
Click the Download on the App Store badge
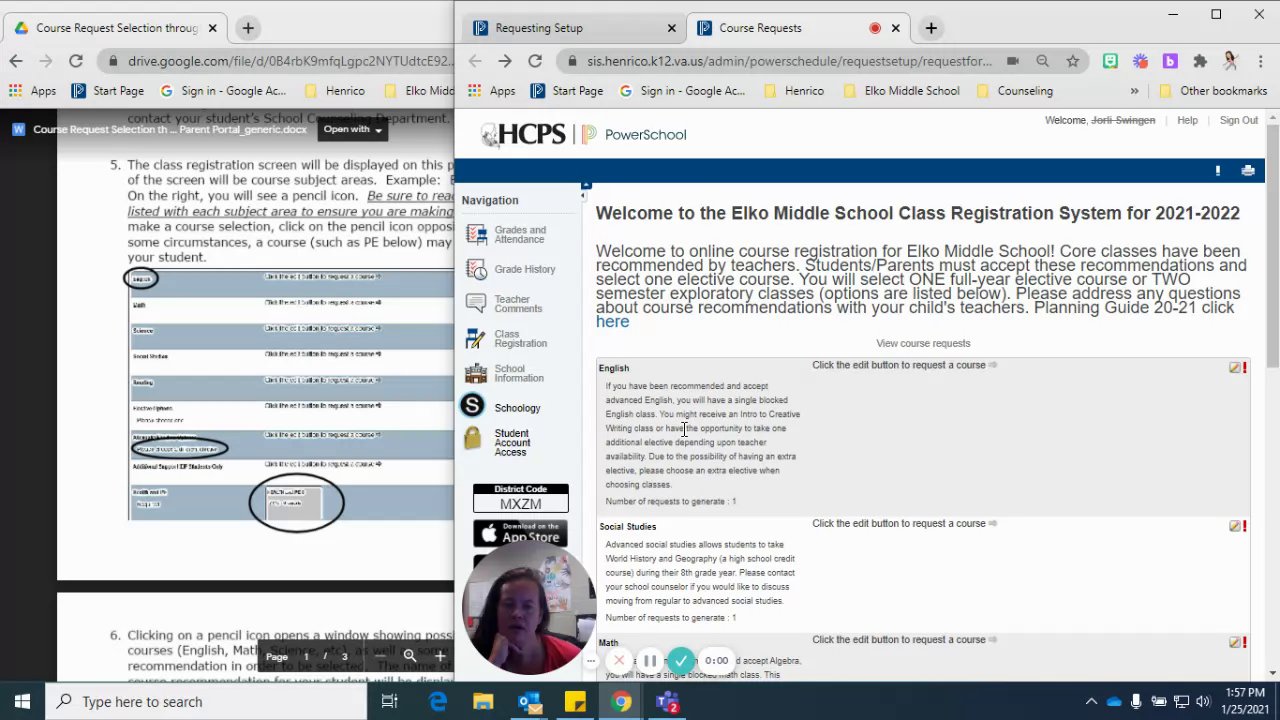coord(520,533)
